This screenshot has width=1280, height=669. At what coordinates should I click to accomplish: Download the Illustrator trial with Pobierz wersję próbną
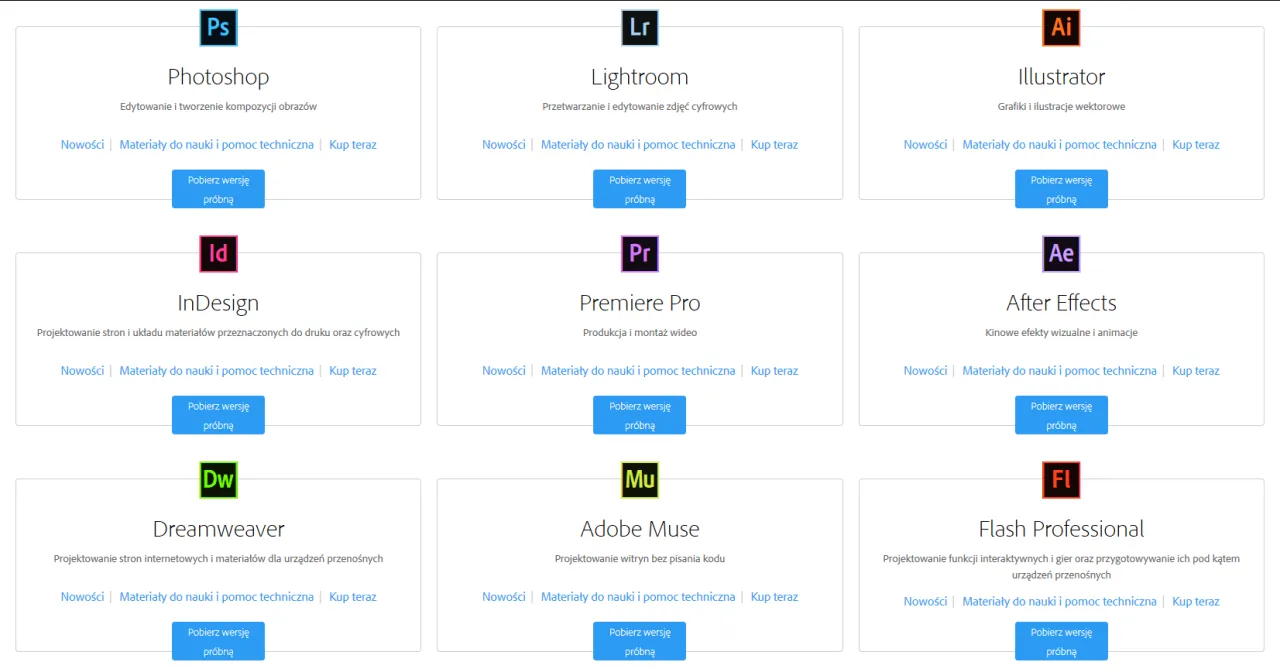1061,189
